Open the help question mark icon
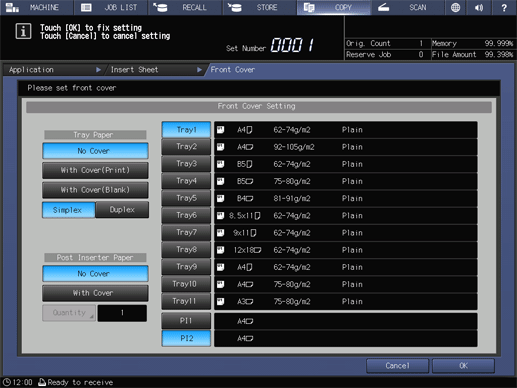Image resolution: width=517 pixels, height=388 pixels. 504,7
